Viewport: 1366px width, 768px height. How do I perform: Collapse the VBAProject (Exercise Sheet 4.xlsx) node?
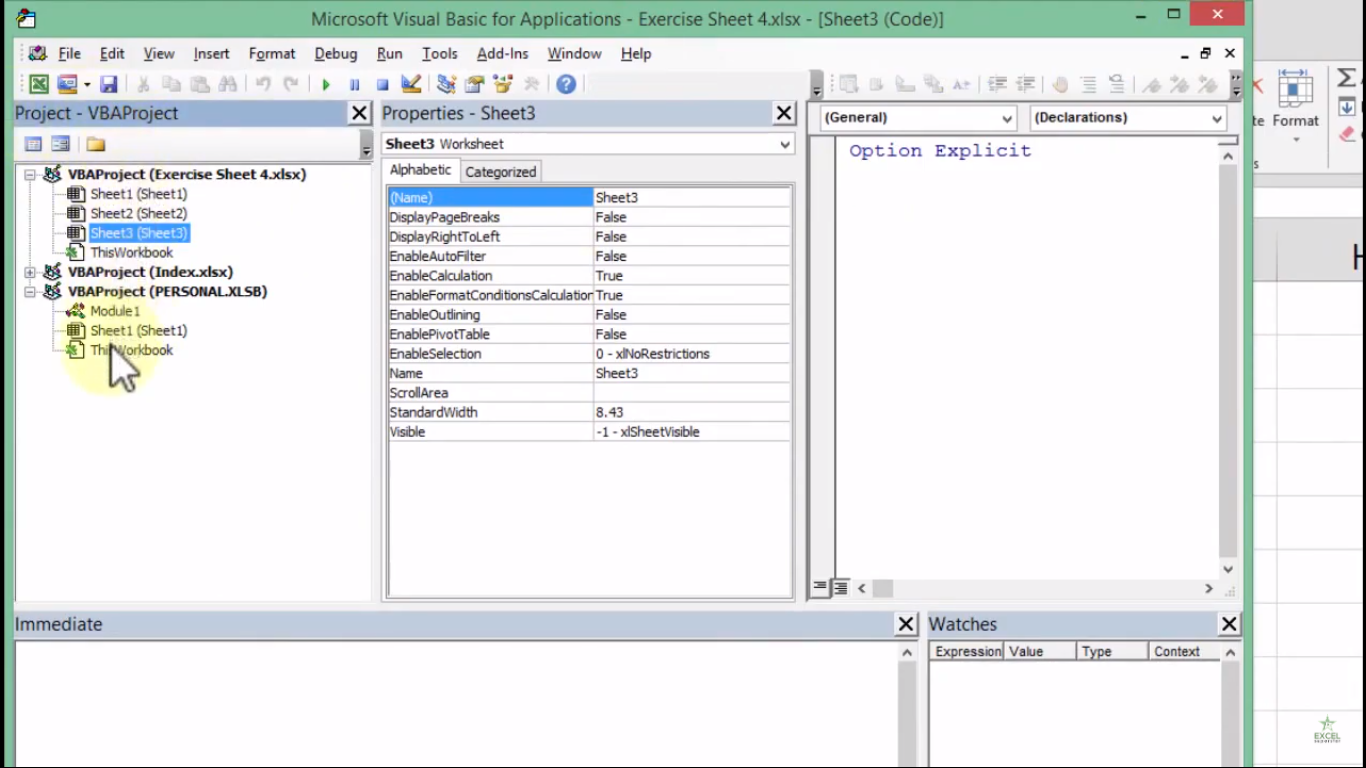30,175
